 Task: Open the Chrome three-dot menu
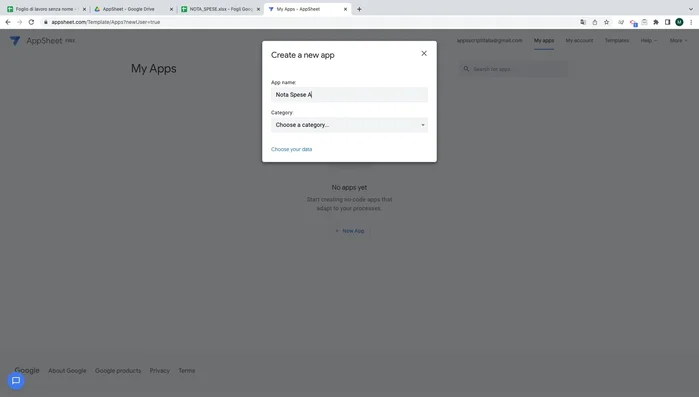[x=691, y=22]
